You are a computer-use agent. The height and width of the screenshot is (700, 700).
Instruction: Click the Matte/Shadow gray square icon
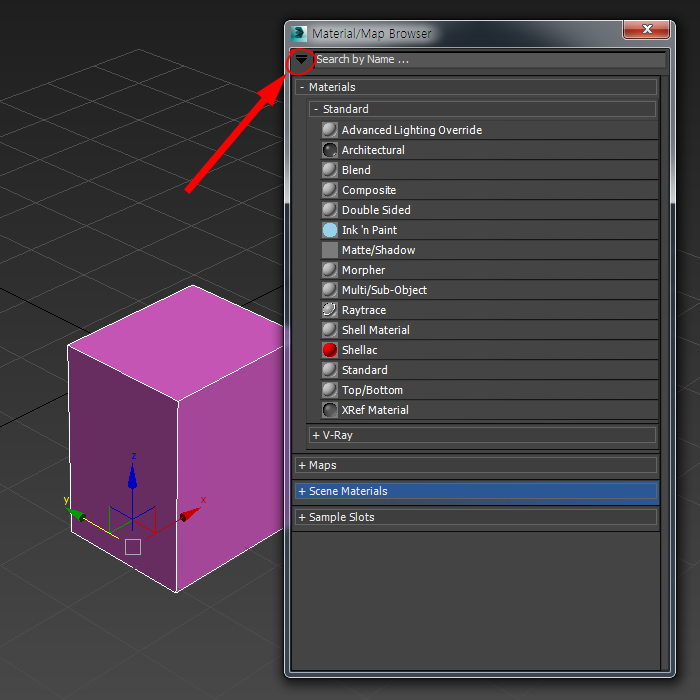pyautogui.click(x=329, y=250)
